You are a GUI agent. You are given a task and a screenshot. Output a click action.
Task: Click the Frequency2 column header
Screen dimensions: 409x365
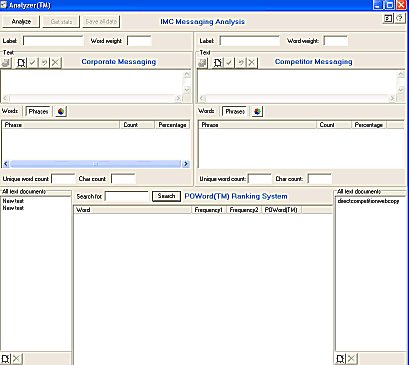click(244, 210)
